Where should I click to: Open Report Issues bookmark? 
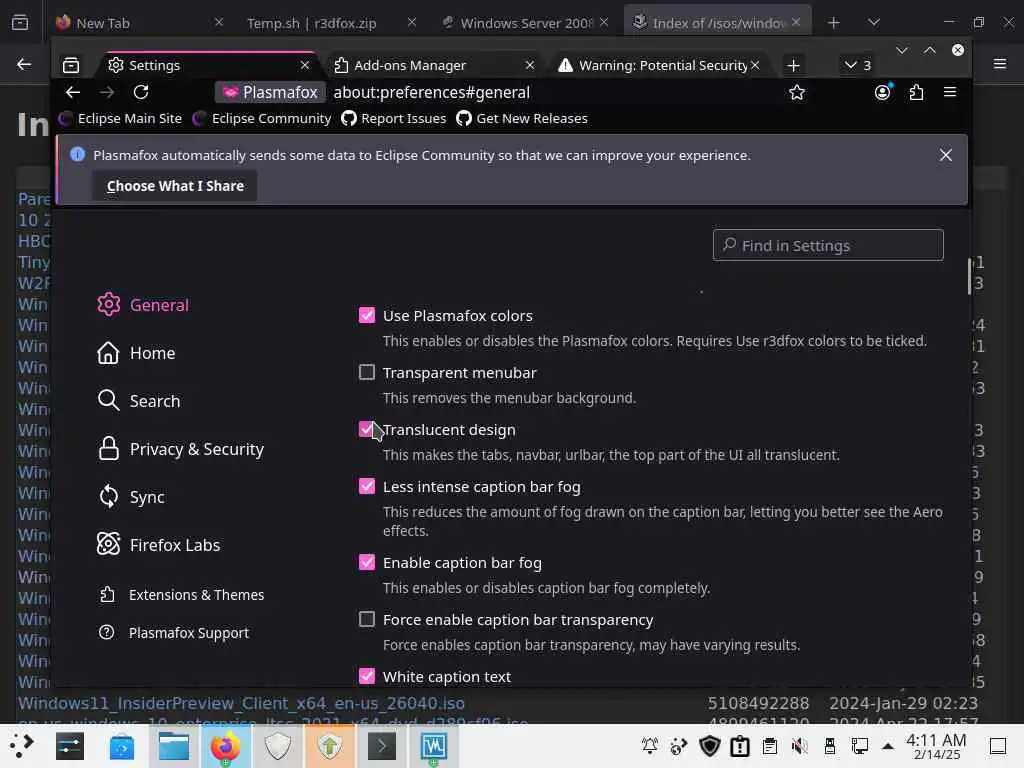pyautogui.click(x=394, y=118)
